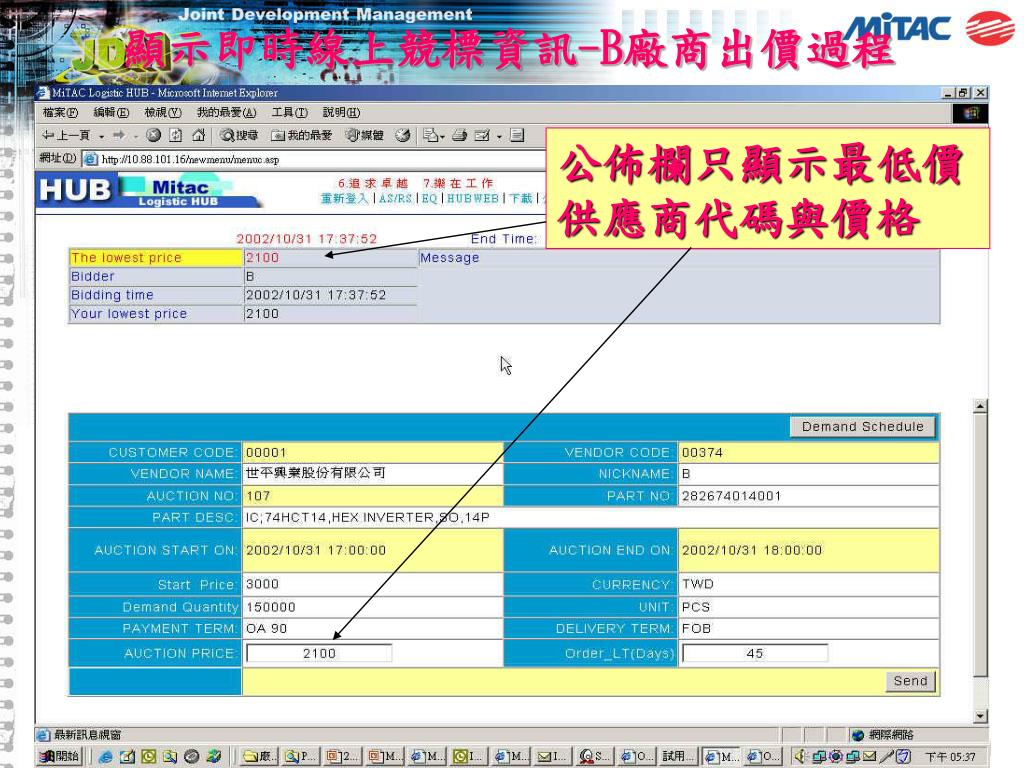Click the Back arrow (上一頁) toolbar button

(x=66, y=135)
